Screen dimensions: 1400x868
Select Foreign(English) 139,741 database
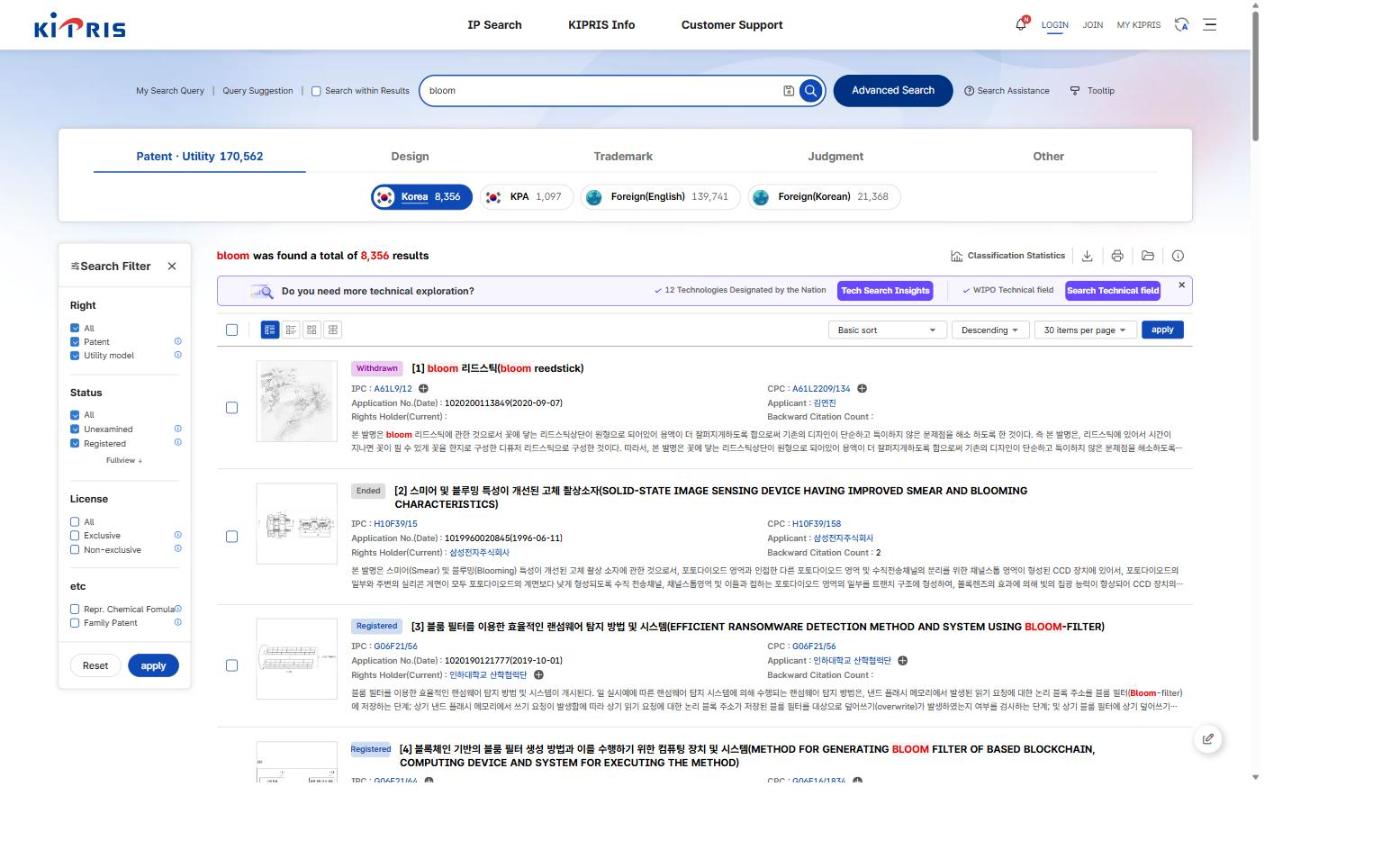click(x=660, y=197)
